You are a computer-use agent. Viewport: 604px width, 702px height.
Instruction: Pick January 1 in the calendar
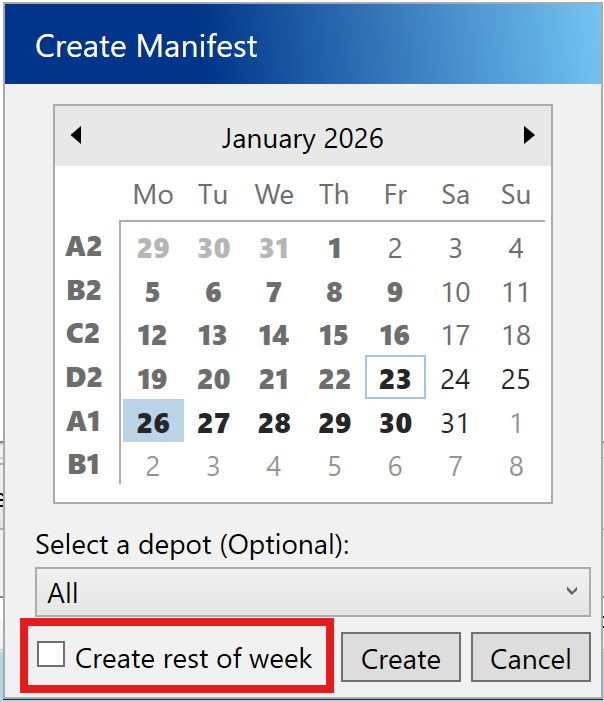334,248
